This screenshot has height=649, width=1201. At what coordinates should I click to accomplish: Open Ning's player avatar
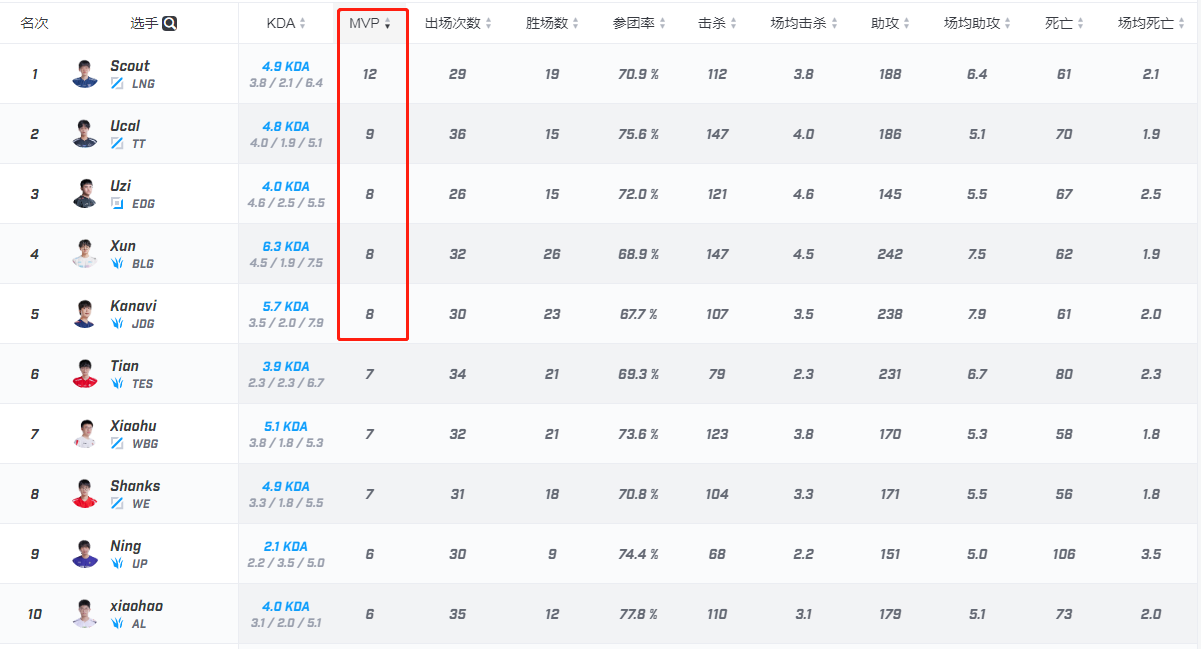84,554
